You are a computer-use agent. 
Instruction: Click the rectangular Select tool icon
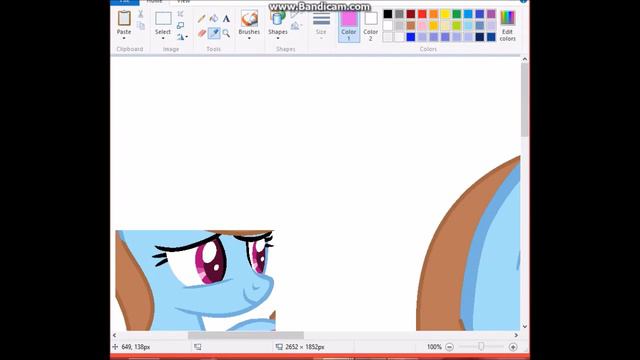click(x=163, y=19)
